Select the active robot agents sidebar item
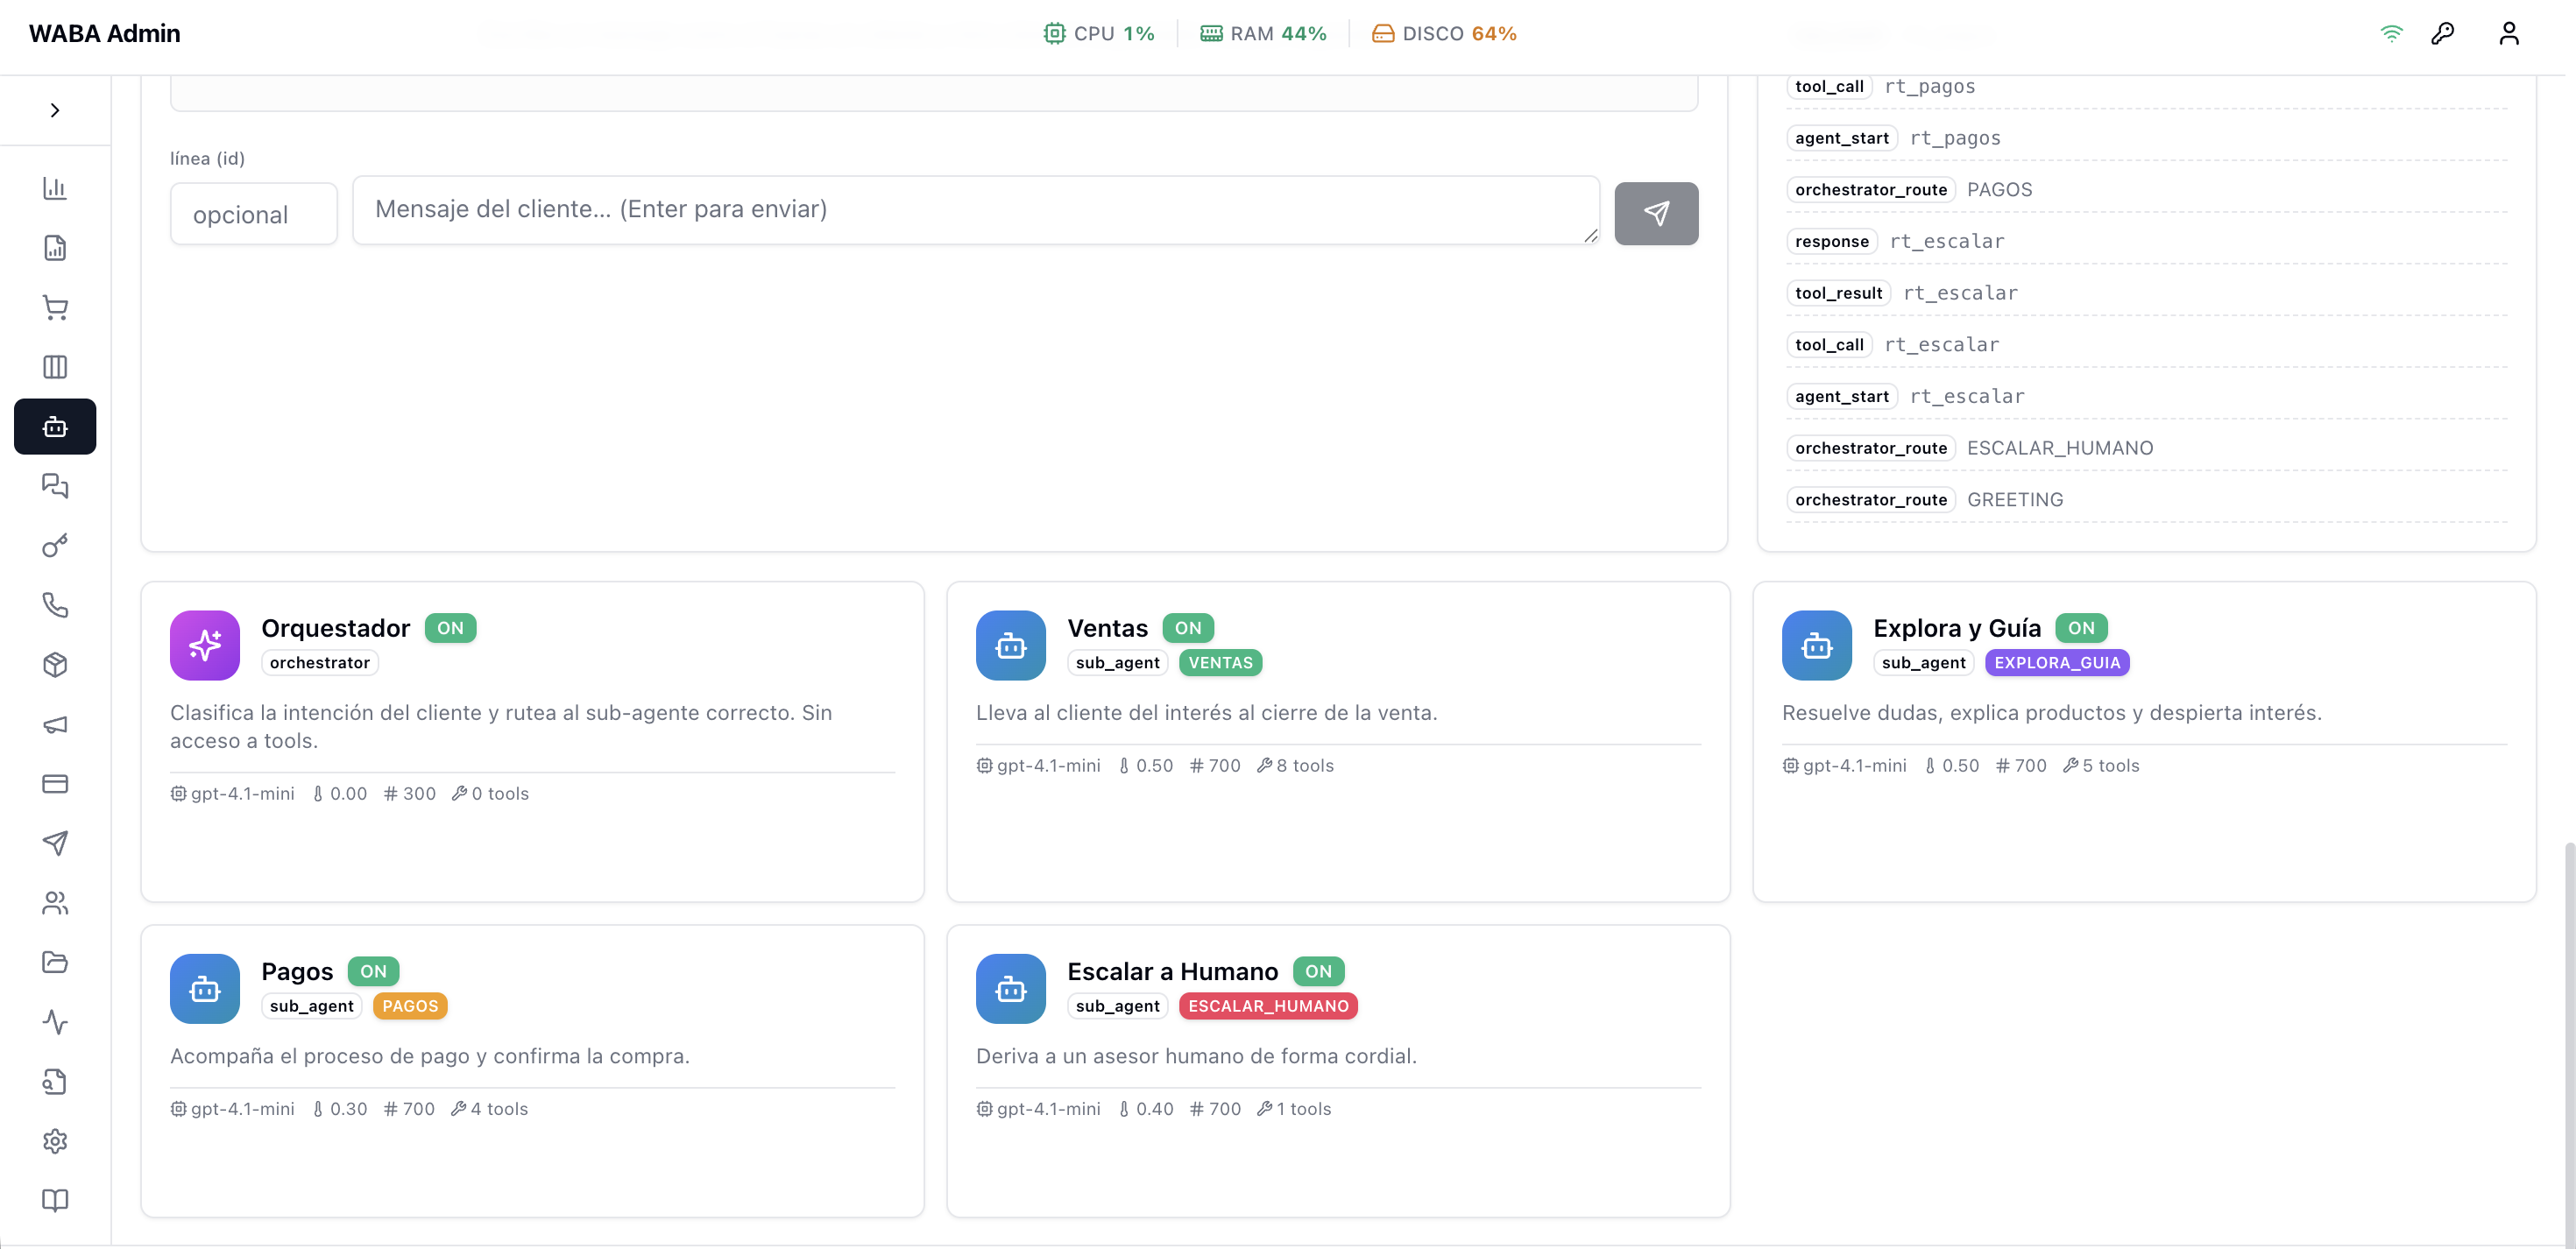Viewport: 2576px width, 1249px height. [55, 427]
